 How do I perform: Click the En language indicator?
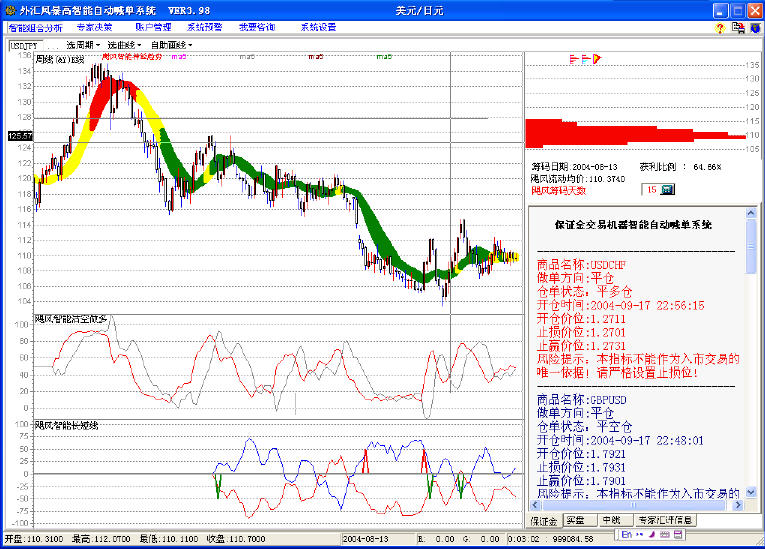pyautogui.click(x=626, y=535)
